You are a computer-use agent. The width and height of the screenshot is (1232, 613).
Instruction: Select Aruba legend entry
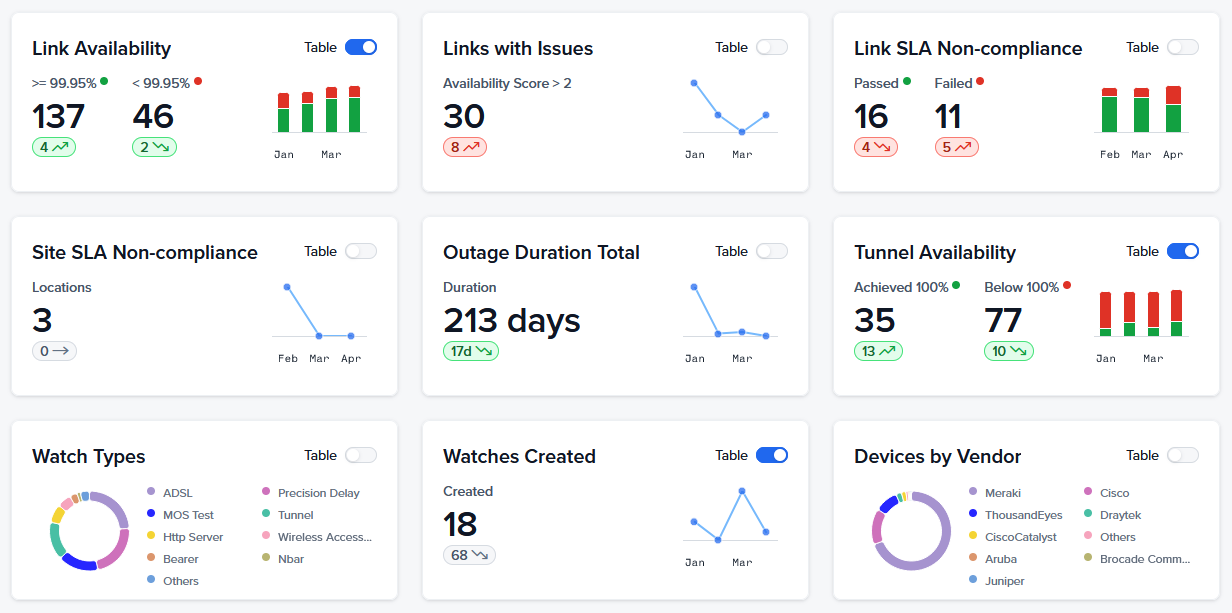click(992, 559)
